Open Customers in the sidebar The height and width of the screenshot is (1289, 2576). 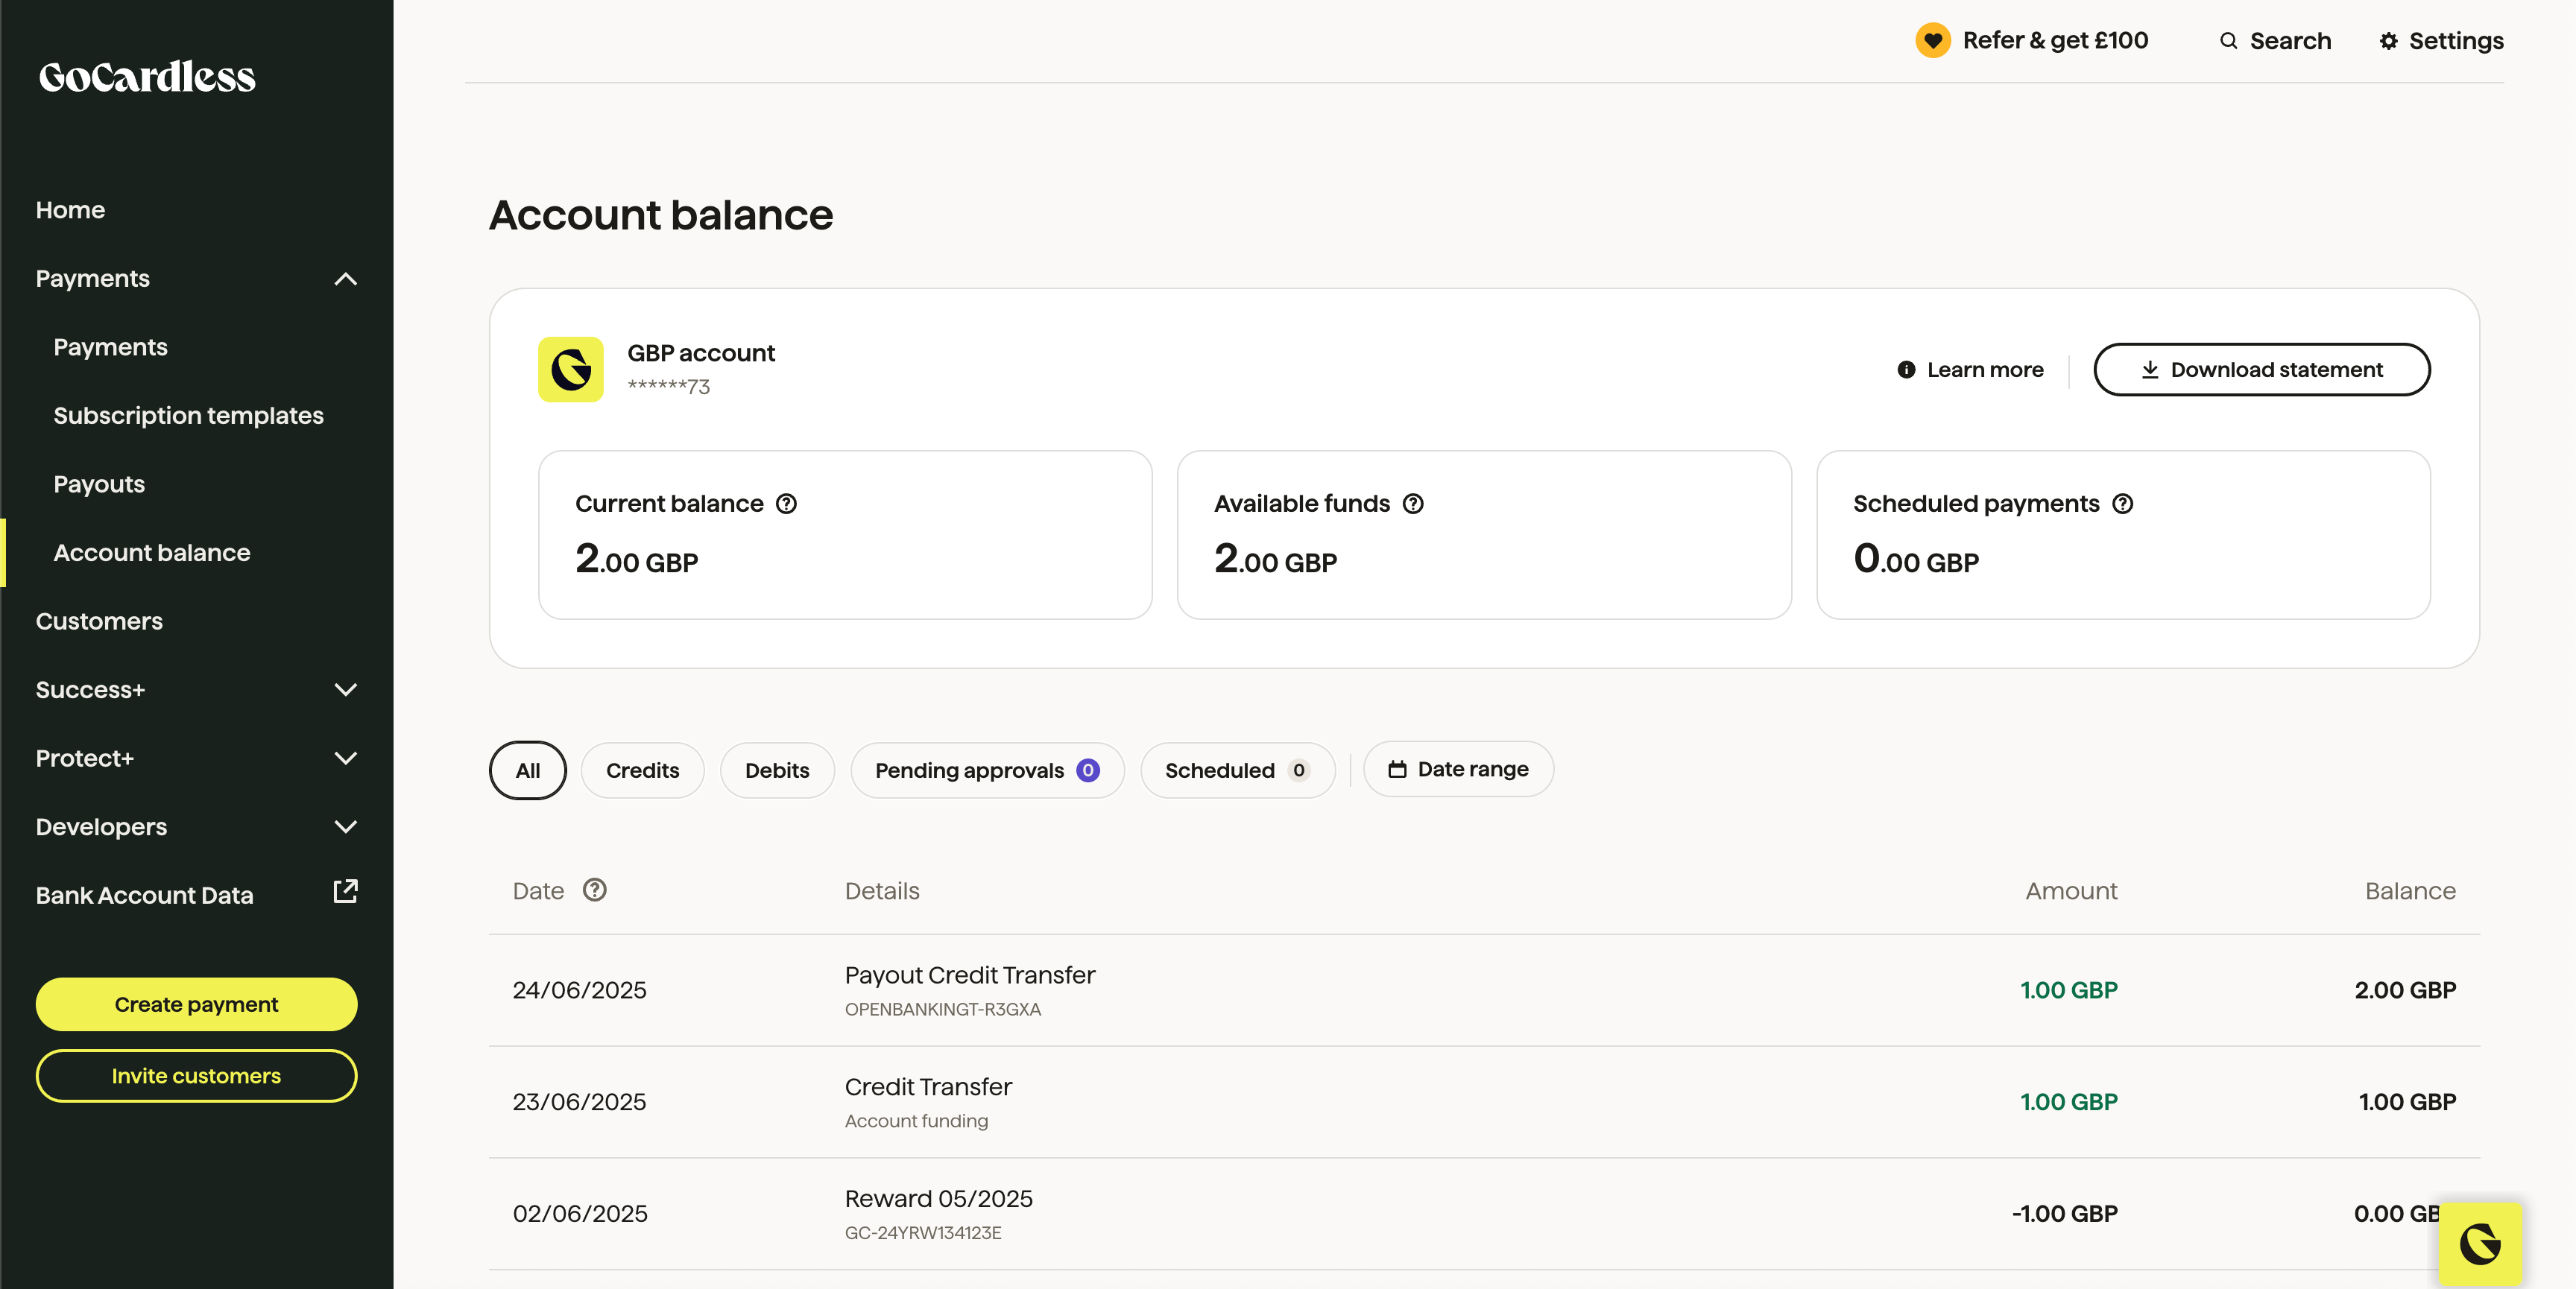[99, 621]
